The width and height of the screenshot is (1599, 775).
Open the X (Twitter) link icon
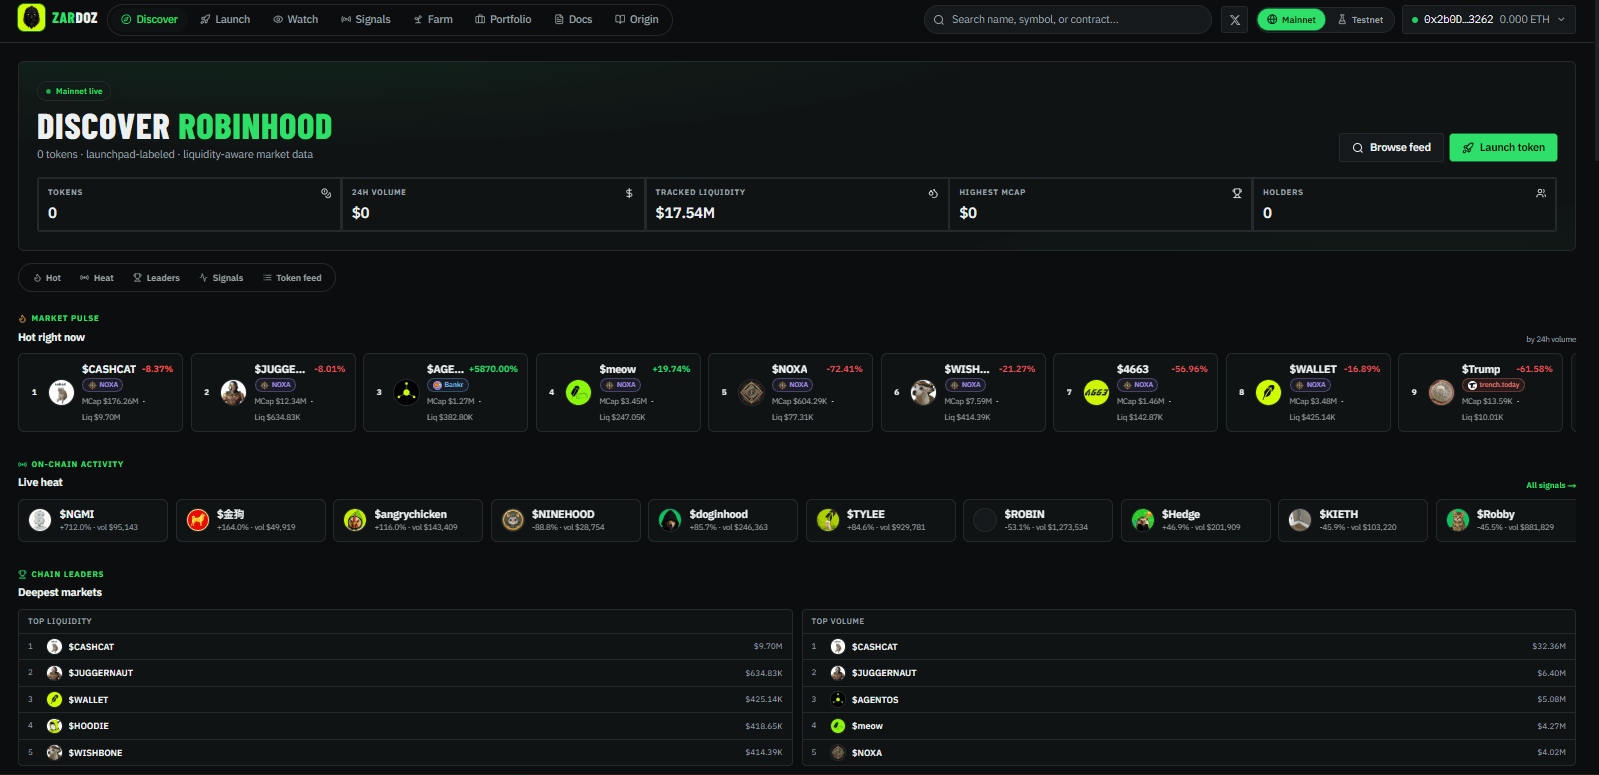click(1235, 19)
